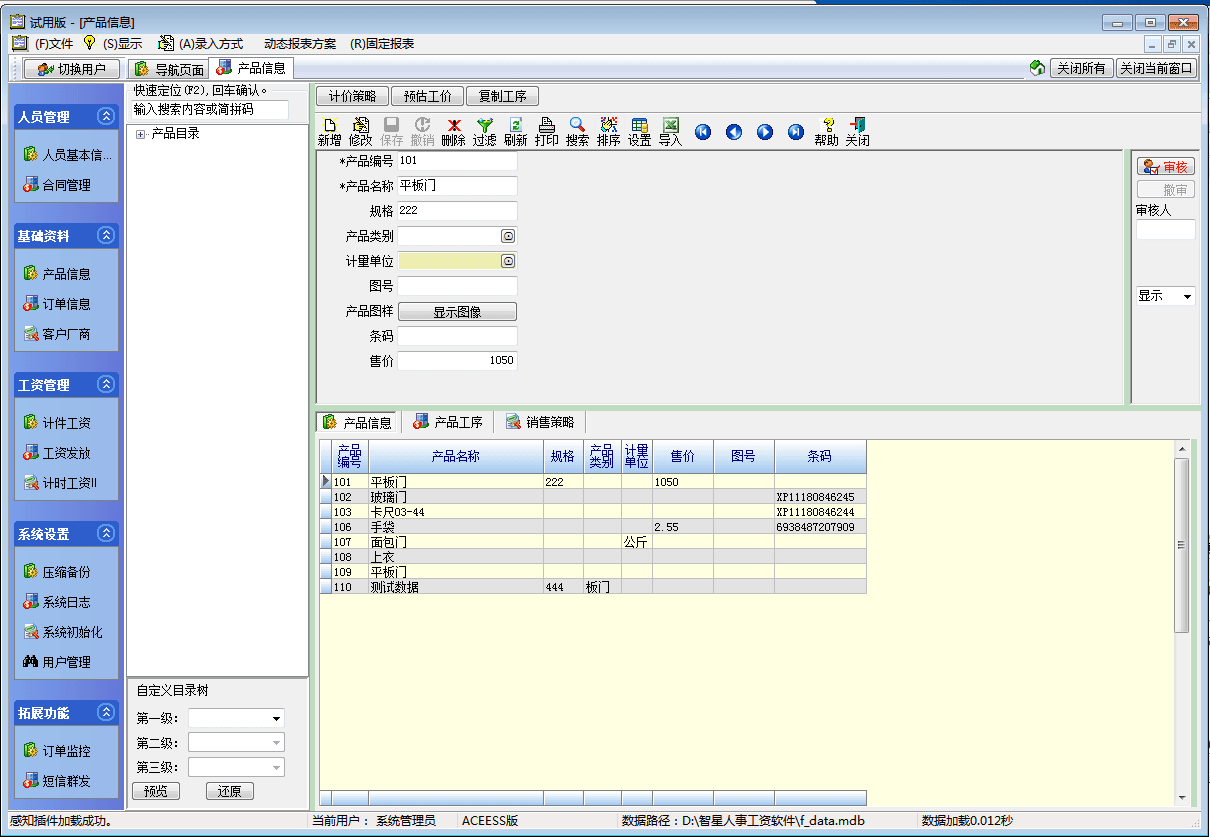Click the 产品名称 field containing 平板门
The width and height of the screenshot is (1210, 837).
point(457,186)
